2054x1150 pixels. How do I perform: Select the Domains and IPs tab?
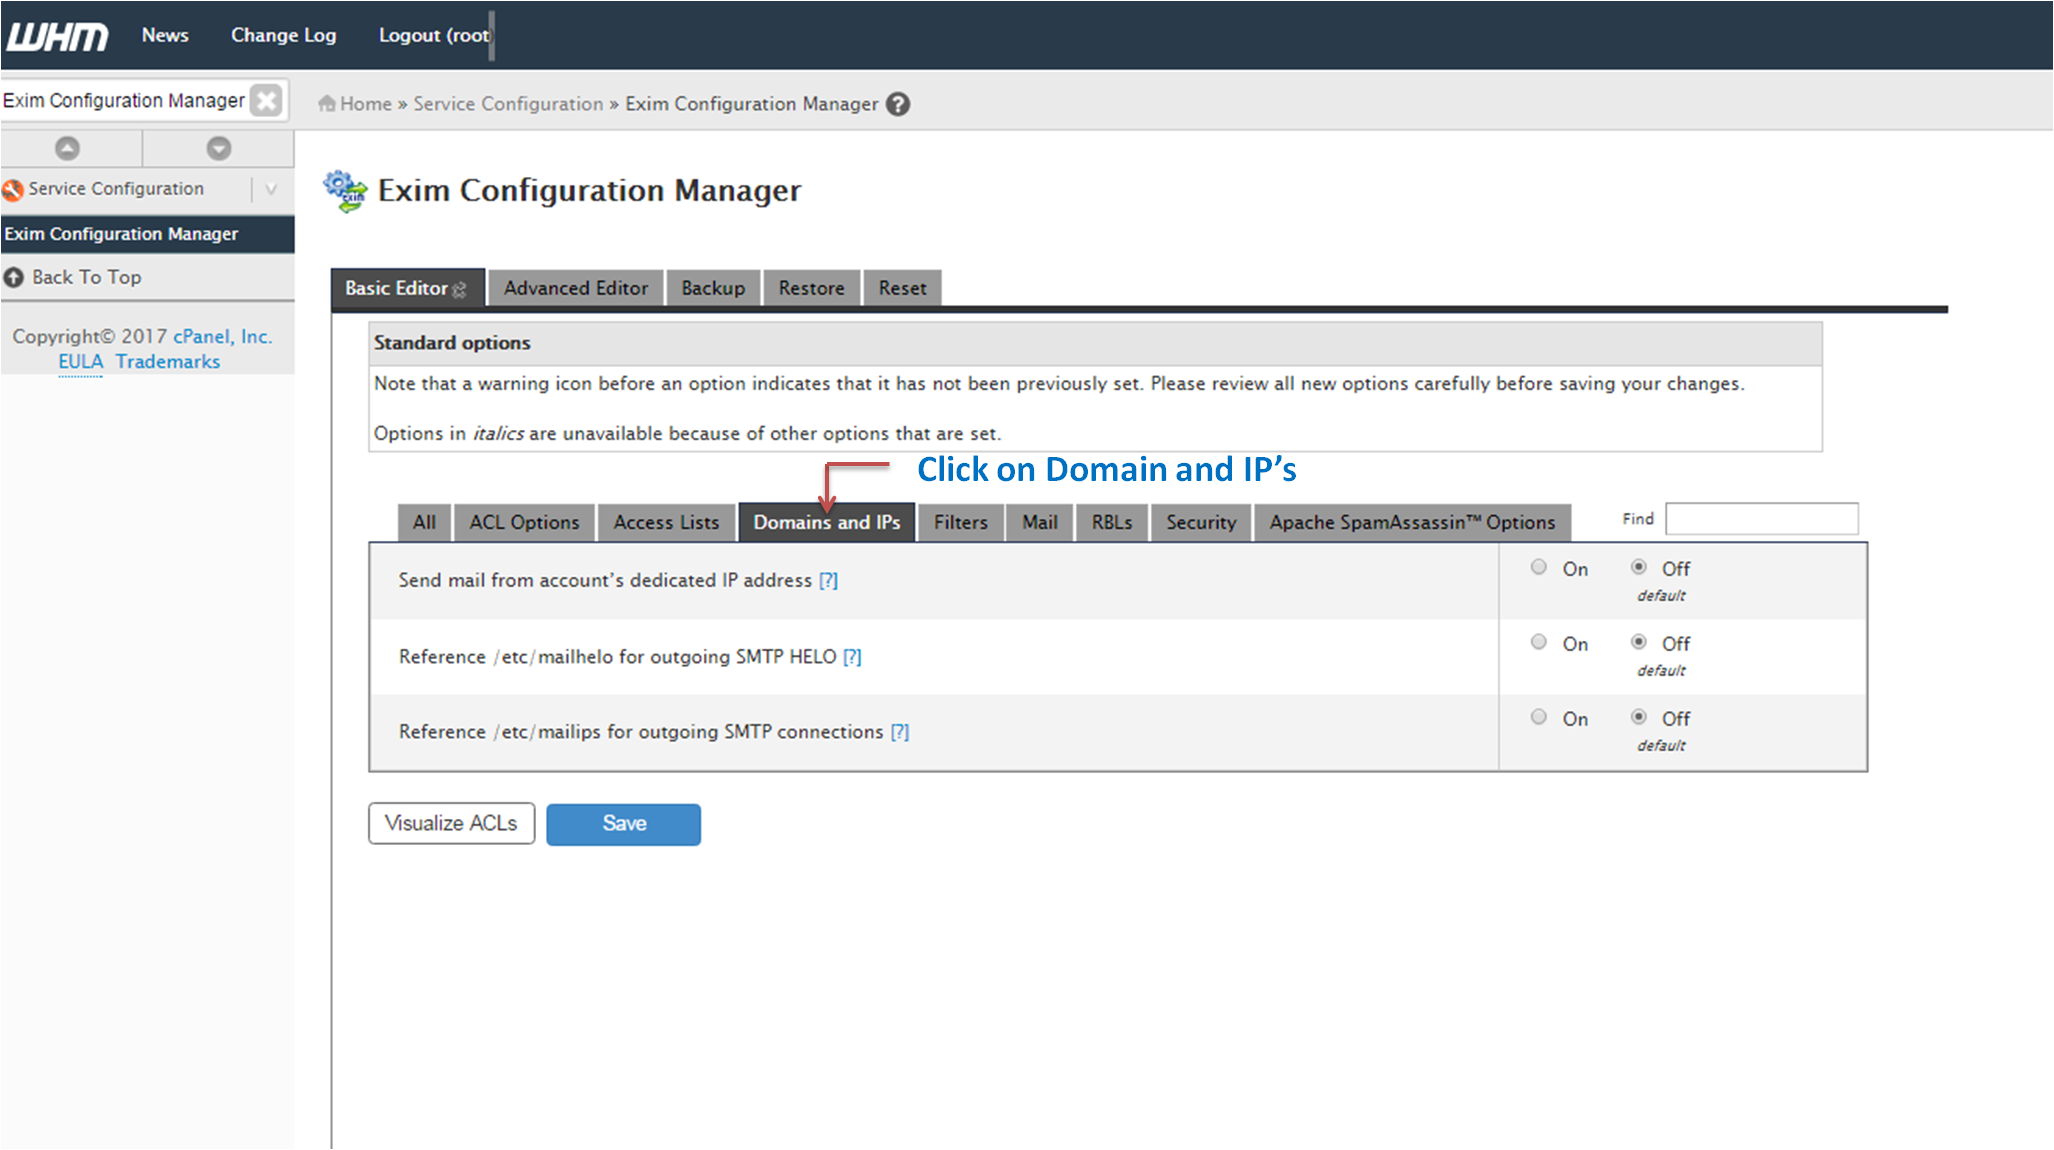pyautogui.click(x=827, y=522)
